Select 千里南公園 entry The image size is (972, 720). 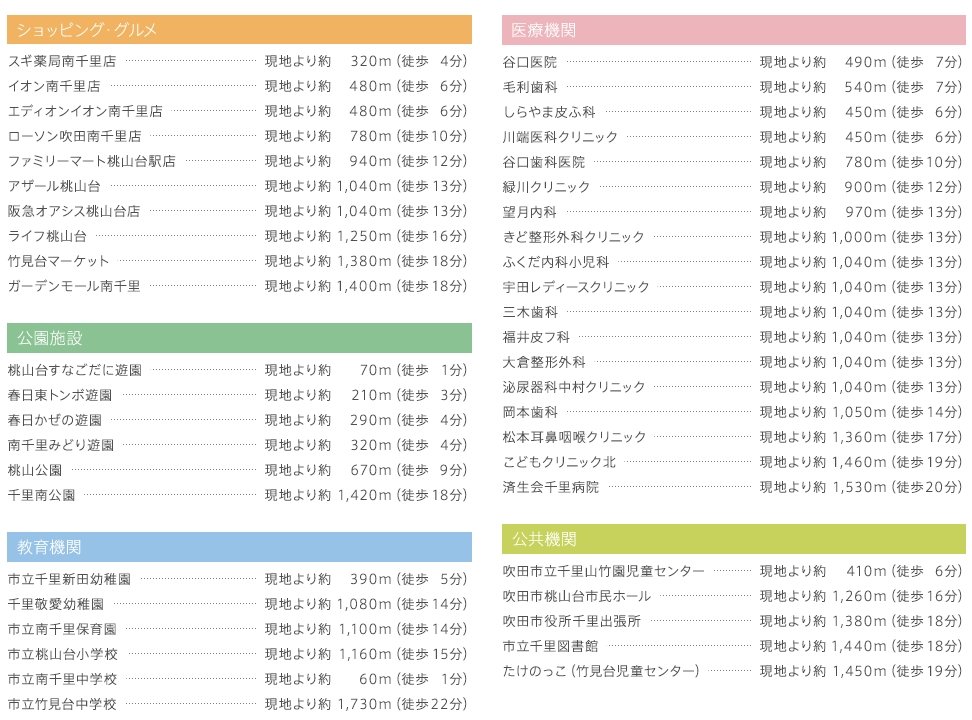(x=41, y=495)
